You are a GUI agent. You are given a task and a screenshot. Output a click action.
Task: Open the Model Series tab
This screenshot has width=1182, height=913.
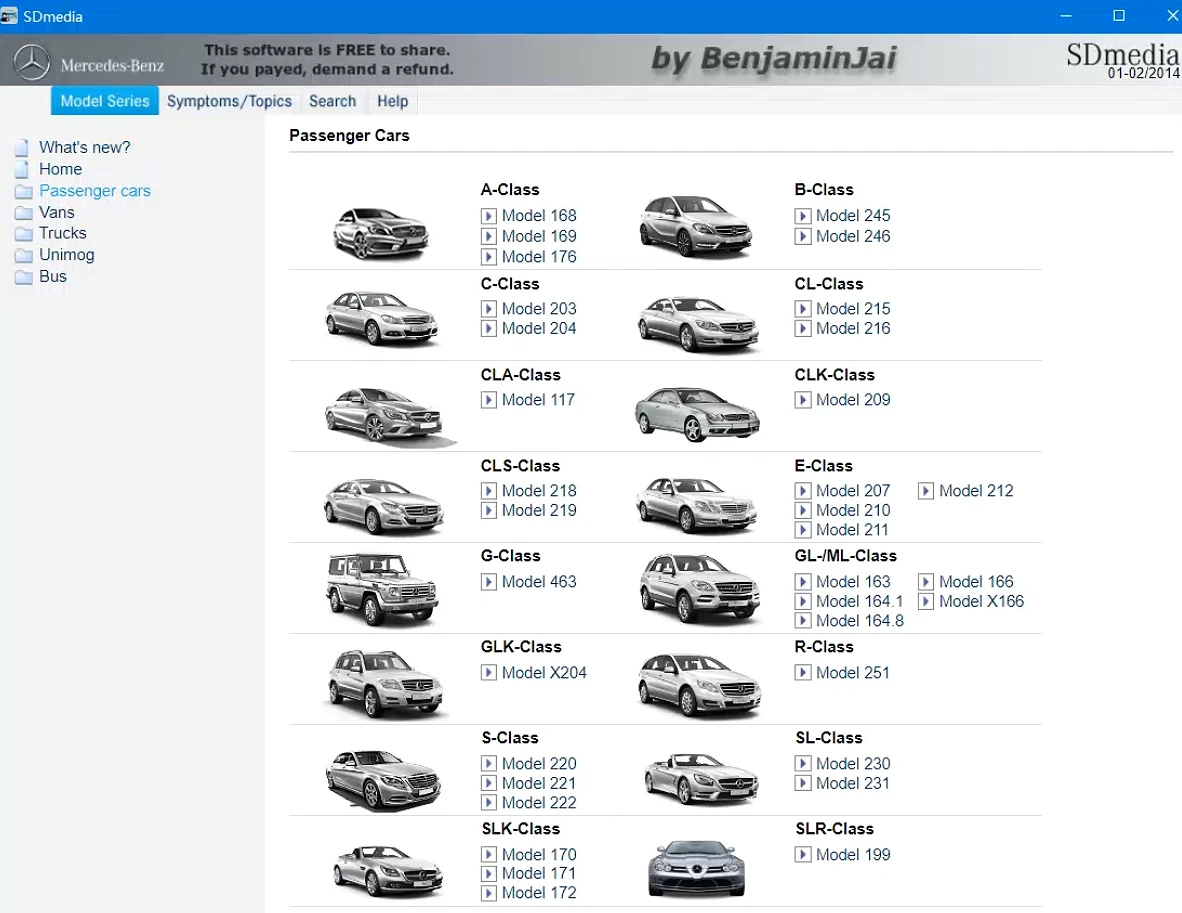click(x=105, y=101)
